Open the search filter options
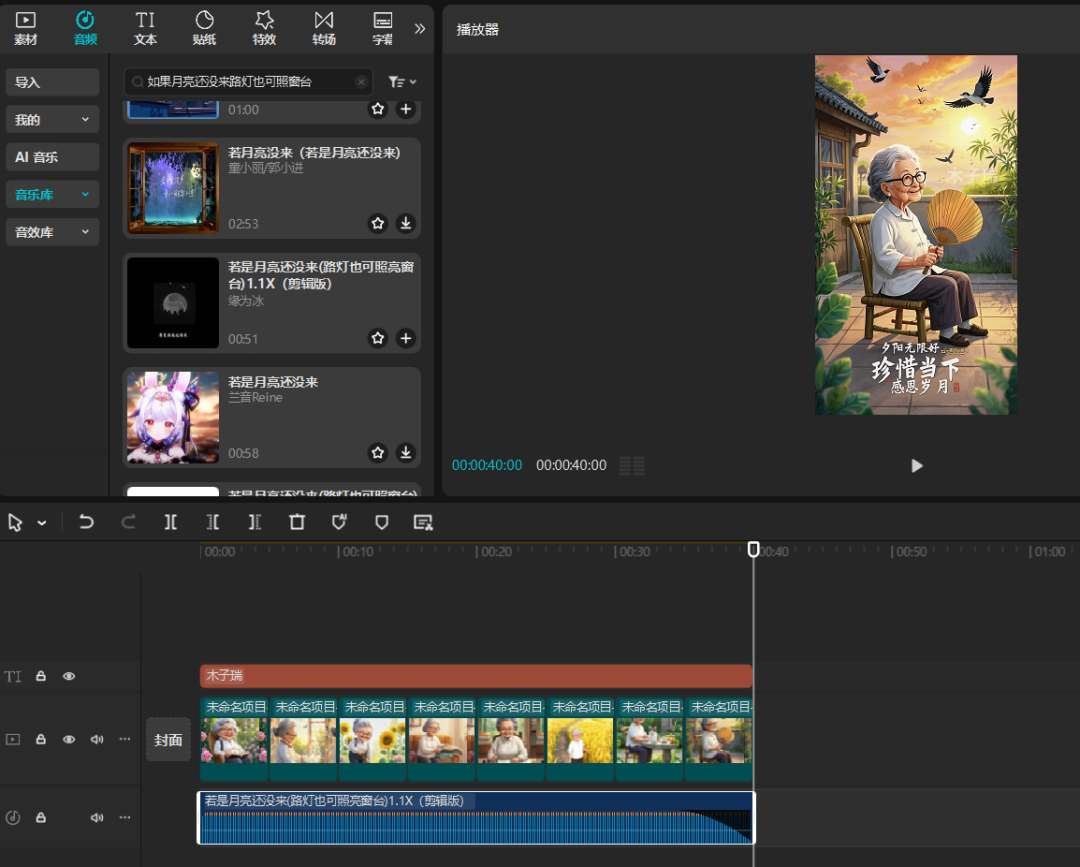 (402, 82)
